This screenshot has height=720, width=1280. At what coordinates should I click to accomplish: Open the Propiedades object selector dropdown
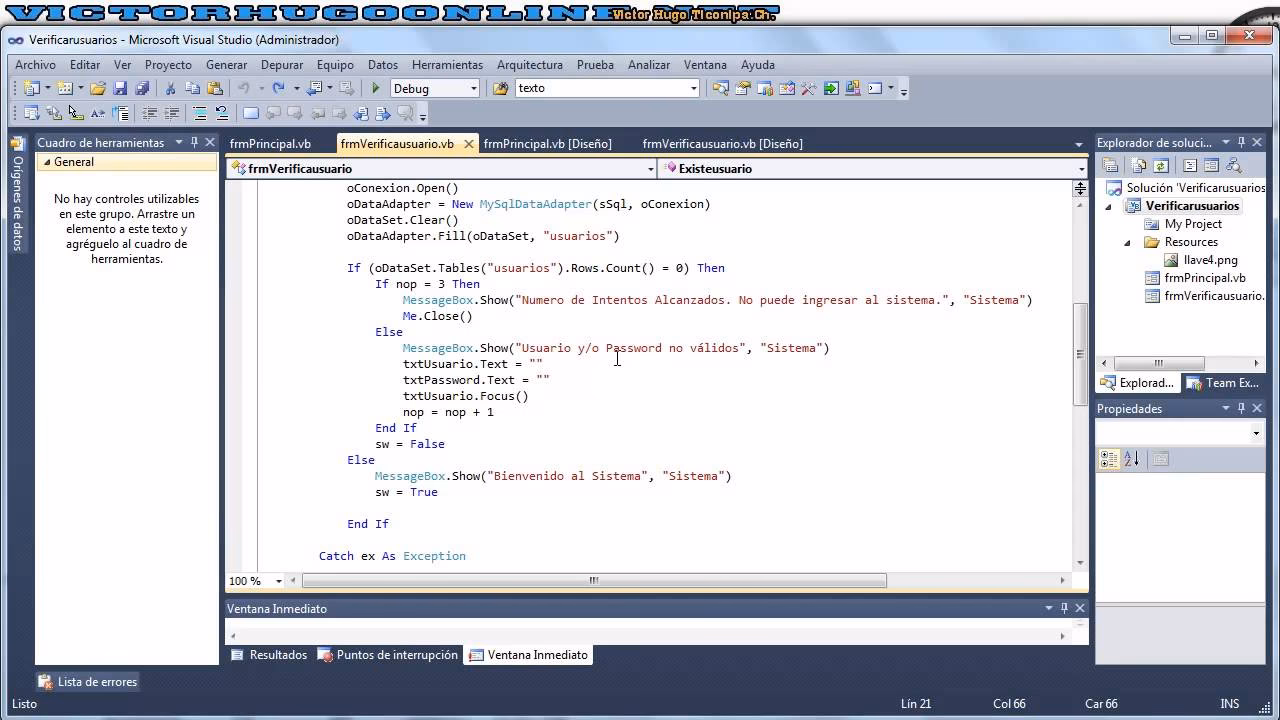coord(1256,433)
